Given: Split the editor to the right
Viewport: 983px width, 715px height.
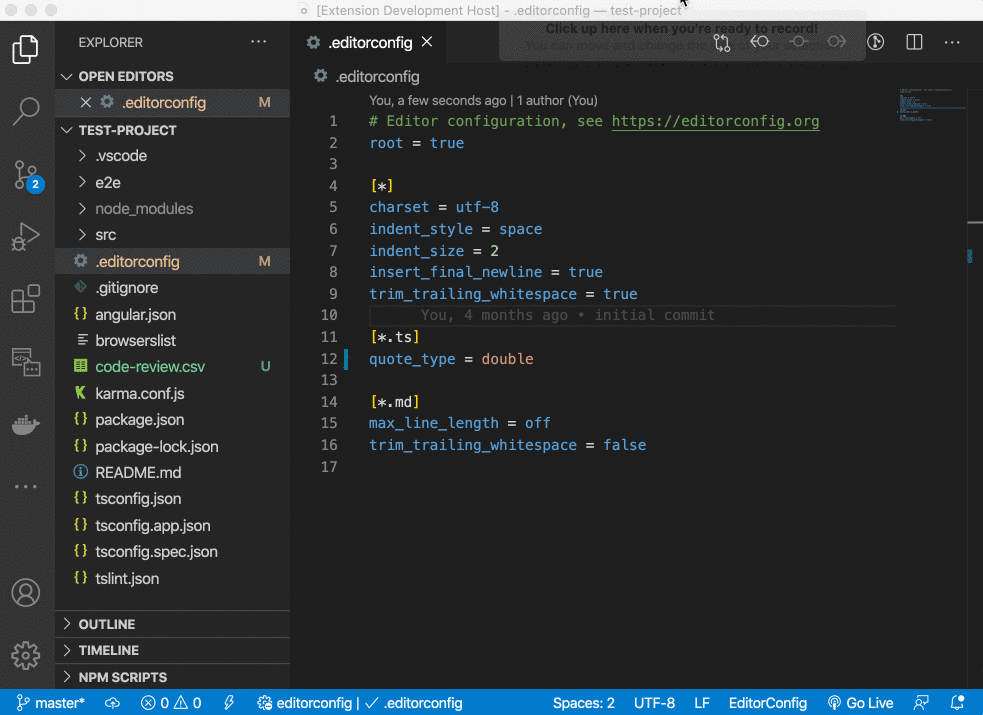Looking at the screenshot, I should (x=915, y=42).
